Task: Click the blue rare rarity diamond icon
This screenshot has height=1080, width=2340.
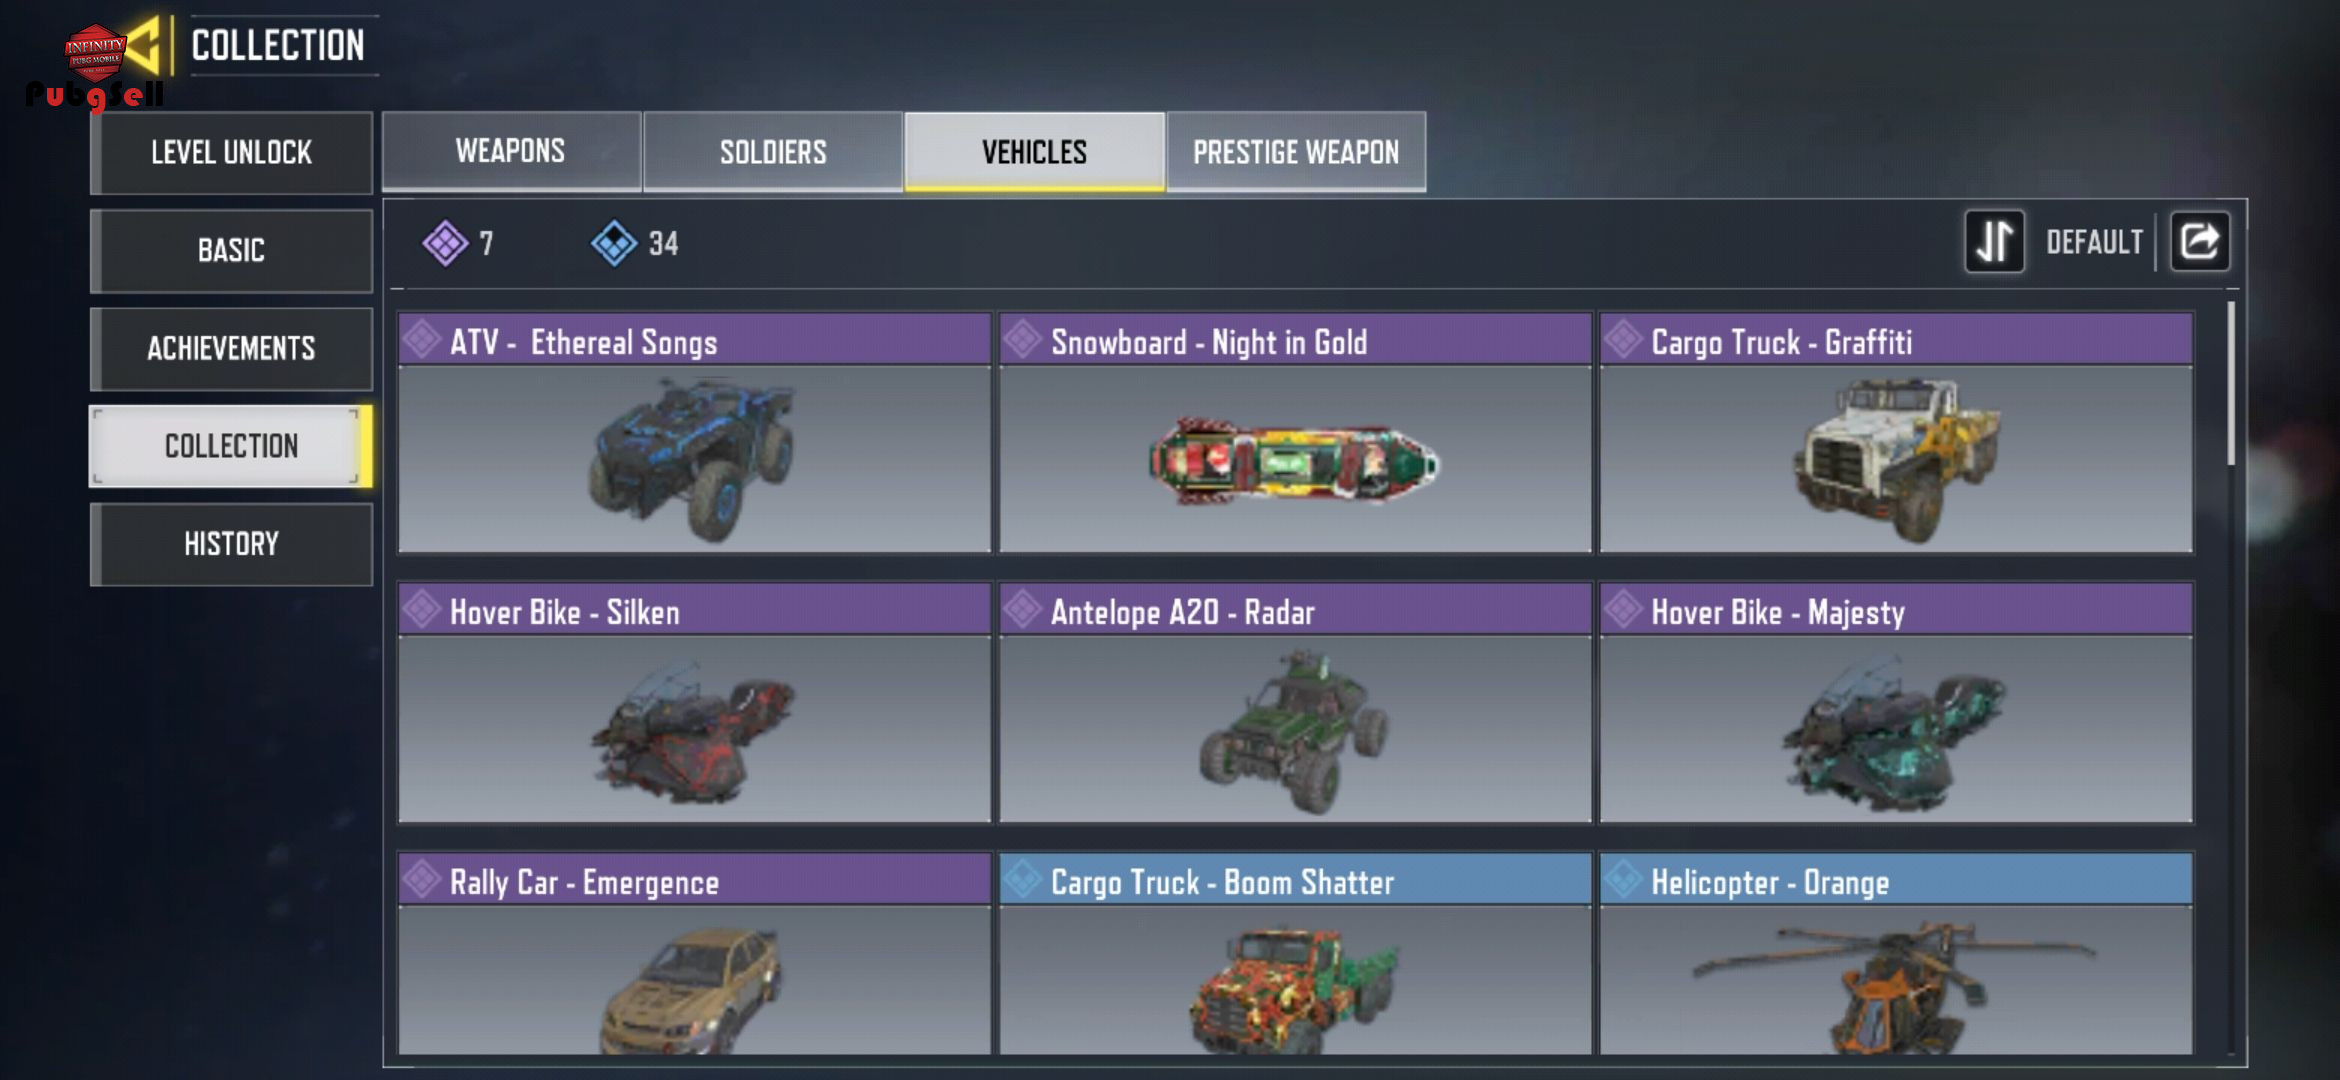Action: pos(614,243)
